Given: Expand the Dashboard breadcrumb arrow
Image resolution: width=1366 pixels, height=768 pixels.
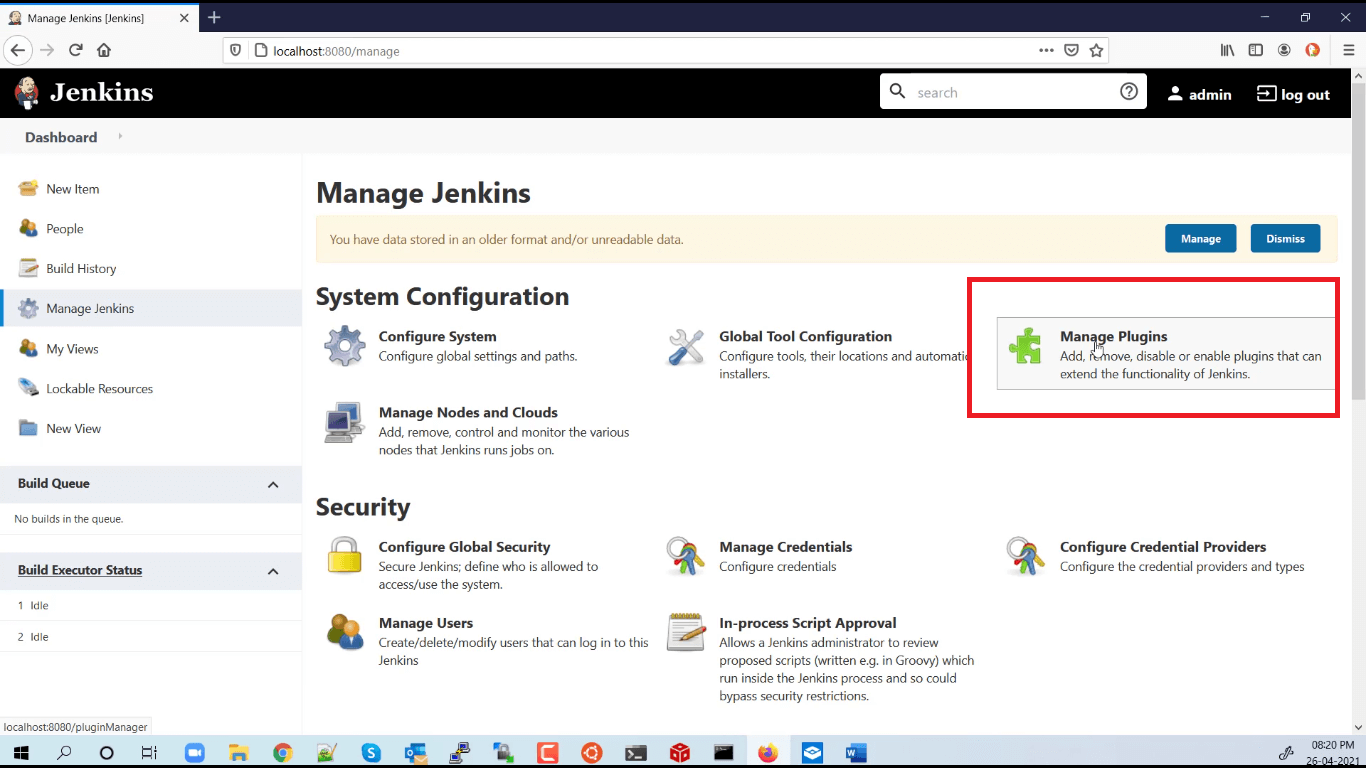Looking at the screenshot, I should [119, 137].
